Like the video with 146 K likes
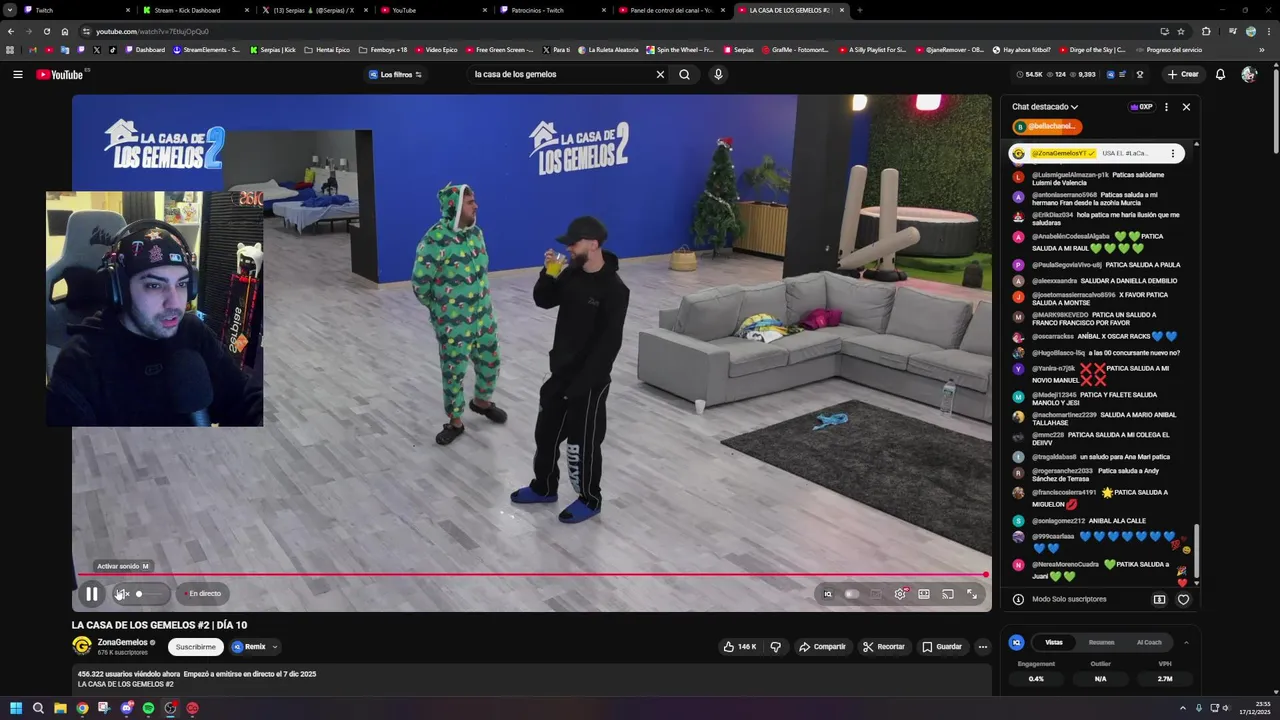This screenshot has height=720, width=1280. (739, 647)
